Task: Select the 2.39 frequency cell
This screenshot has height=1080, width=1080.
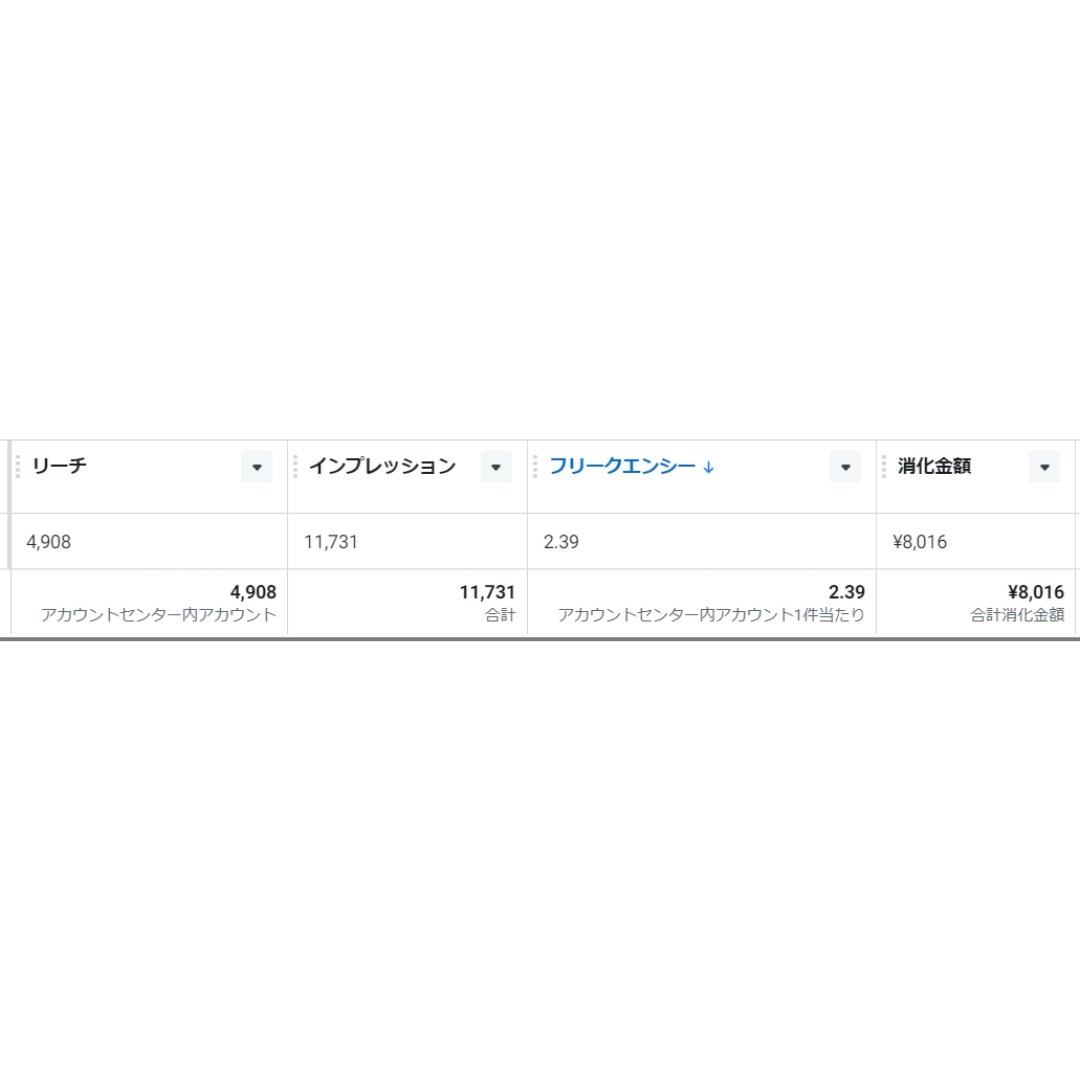Action: 702,541
